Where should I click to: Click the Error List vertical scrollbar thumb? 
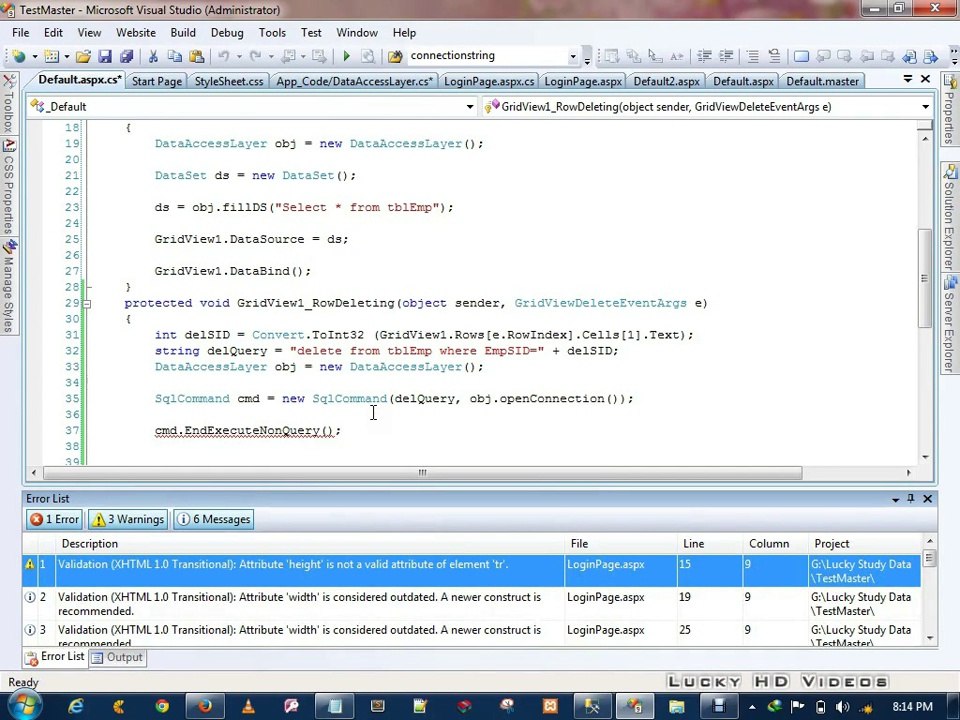click(929, 558)
